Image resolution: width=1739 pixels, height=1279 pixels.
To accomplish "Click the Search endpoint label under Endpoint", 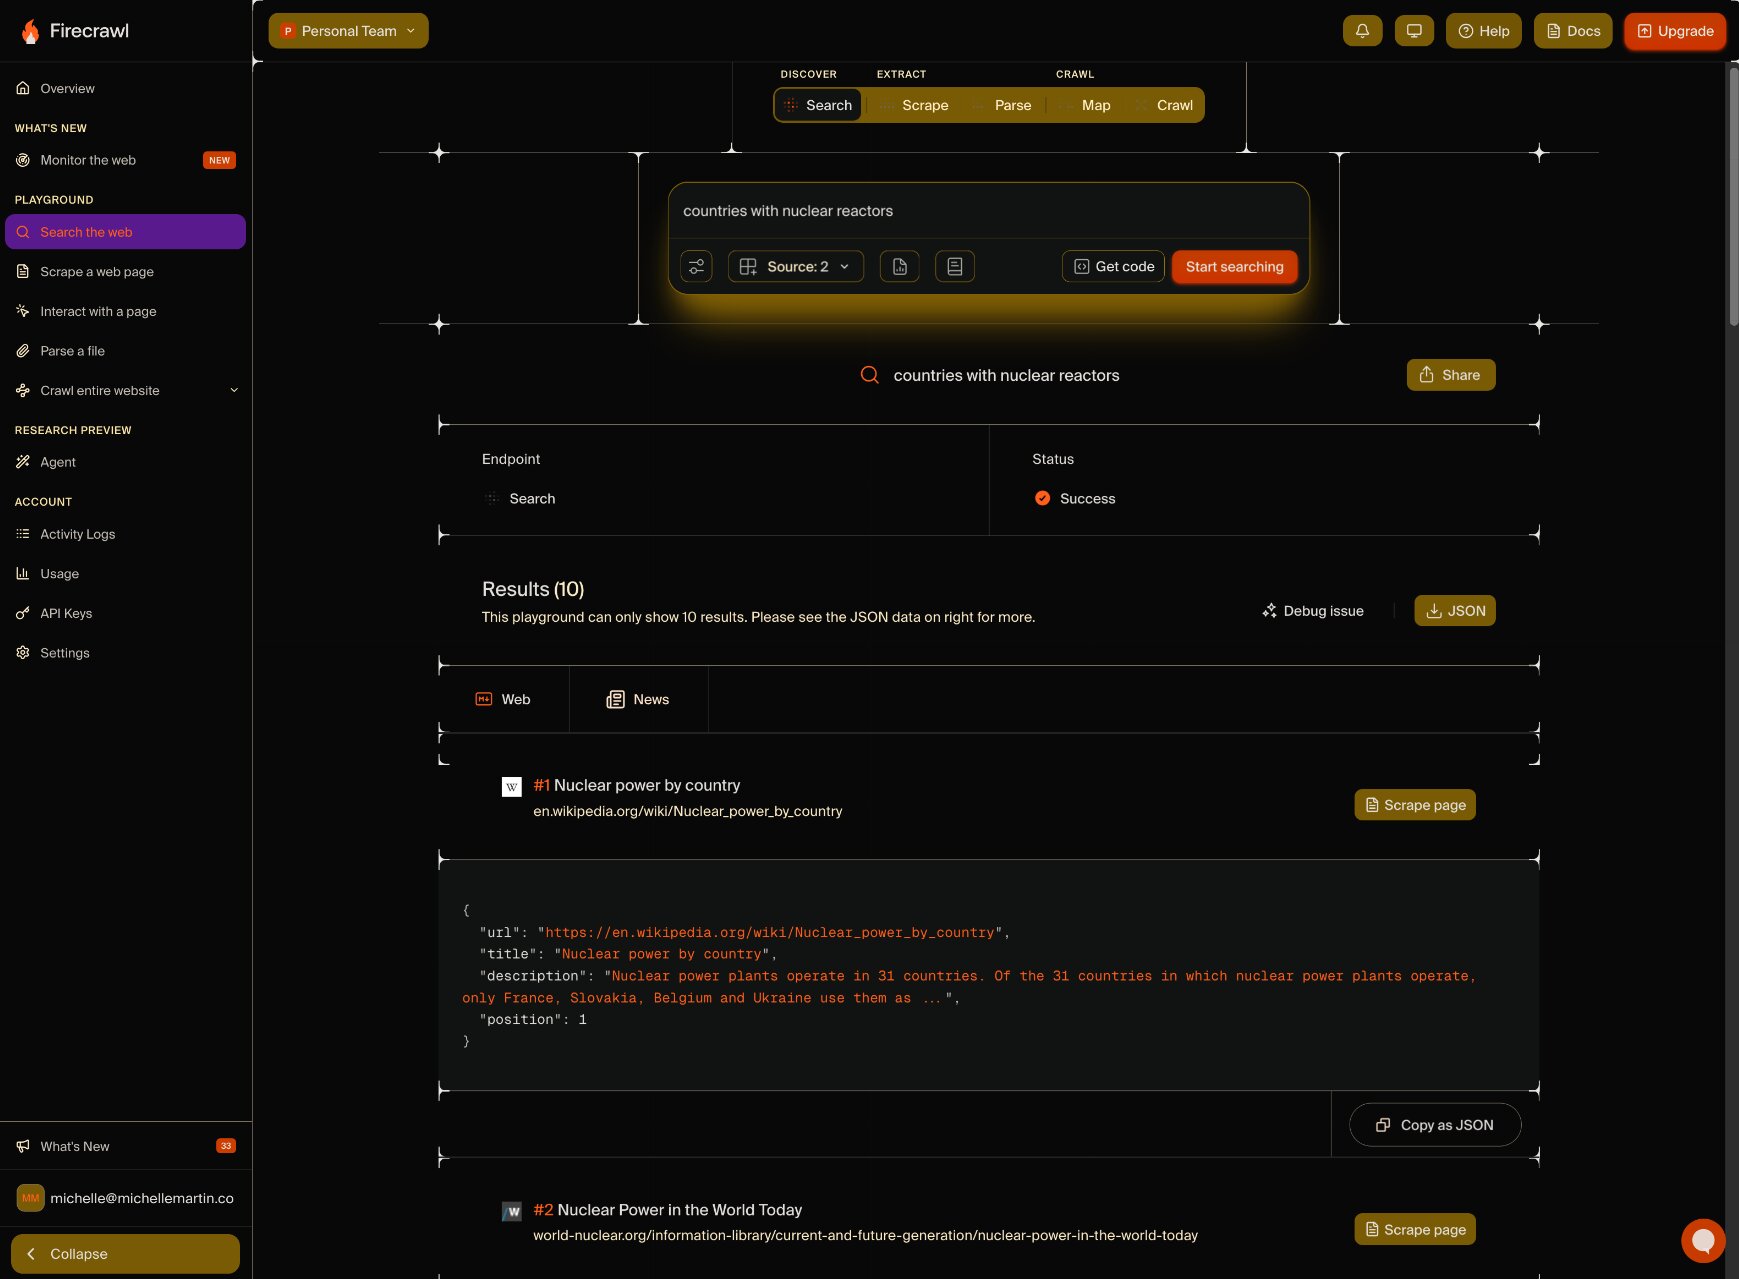I will coord(532,499).
